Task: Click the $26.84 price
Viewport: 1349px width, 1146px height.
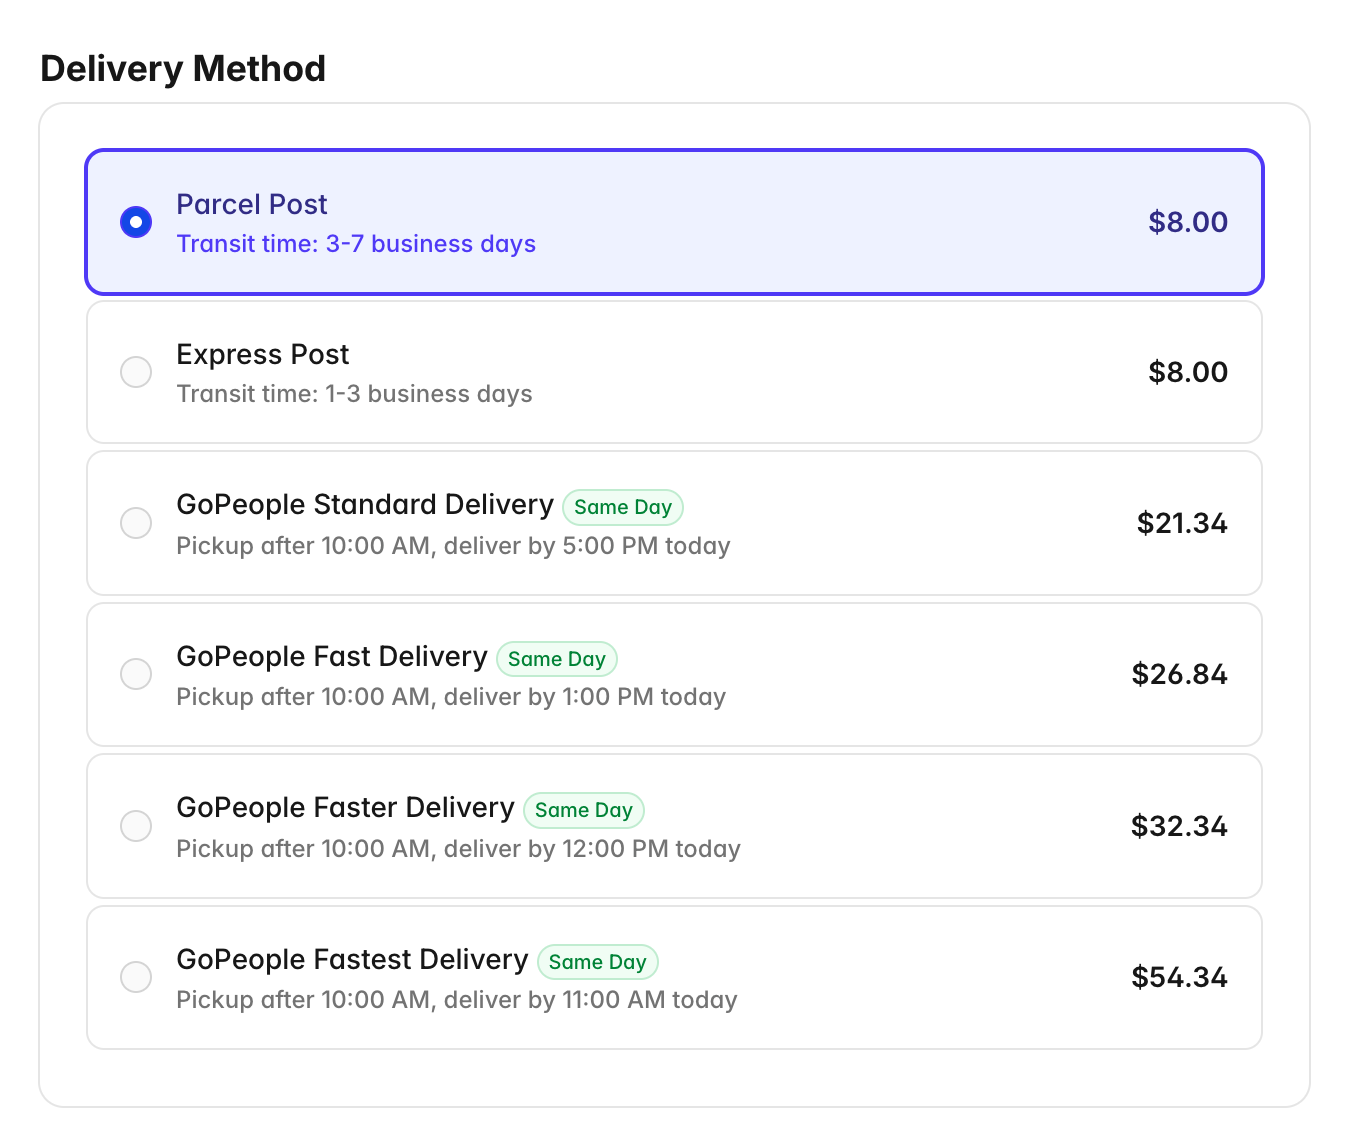Action: [x=1180, y=674]
